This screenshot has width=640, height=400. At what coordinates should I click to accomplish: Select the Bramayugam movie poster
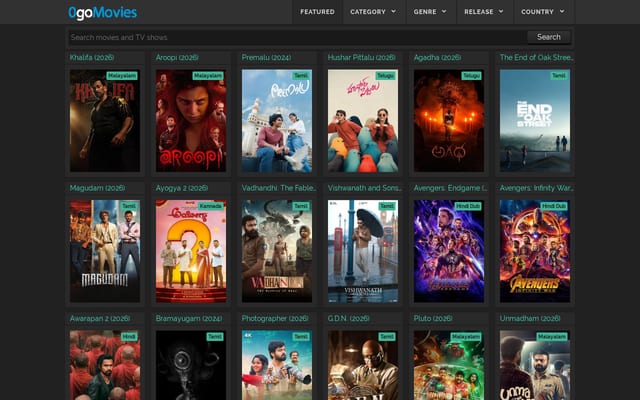[191, 365]
